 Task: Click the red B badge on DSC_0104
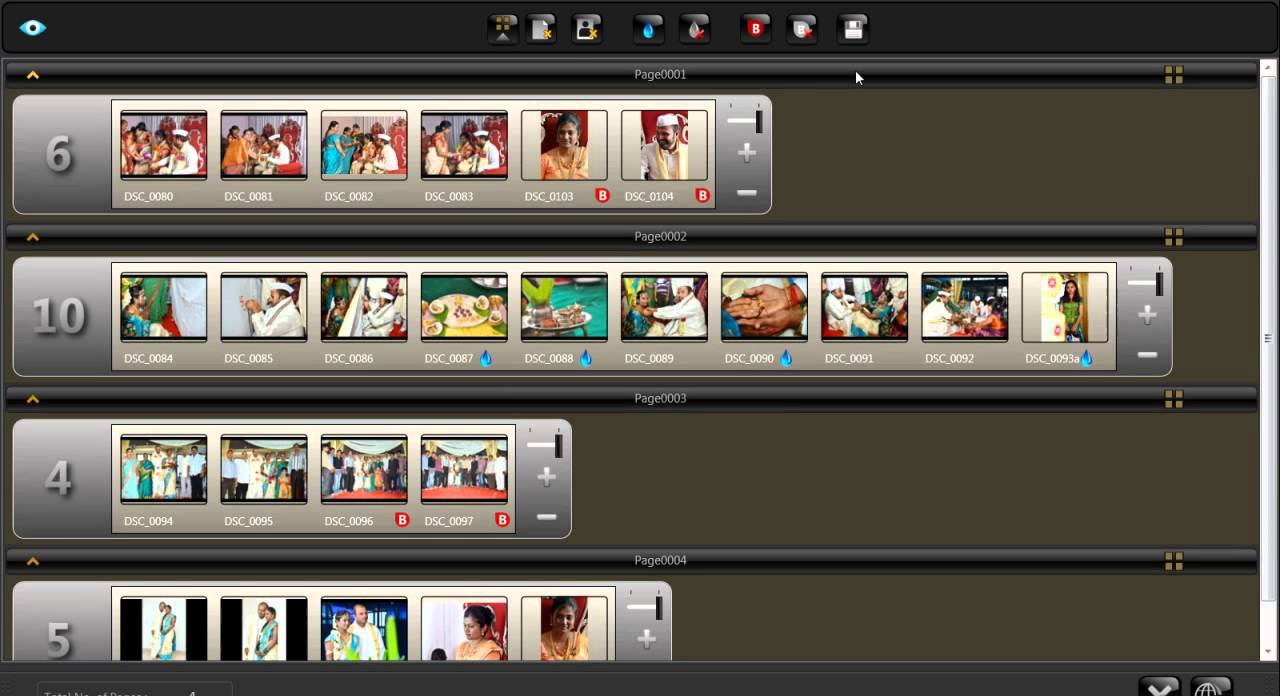(702, 196)
